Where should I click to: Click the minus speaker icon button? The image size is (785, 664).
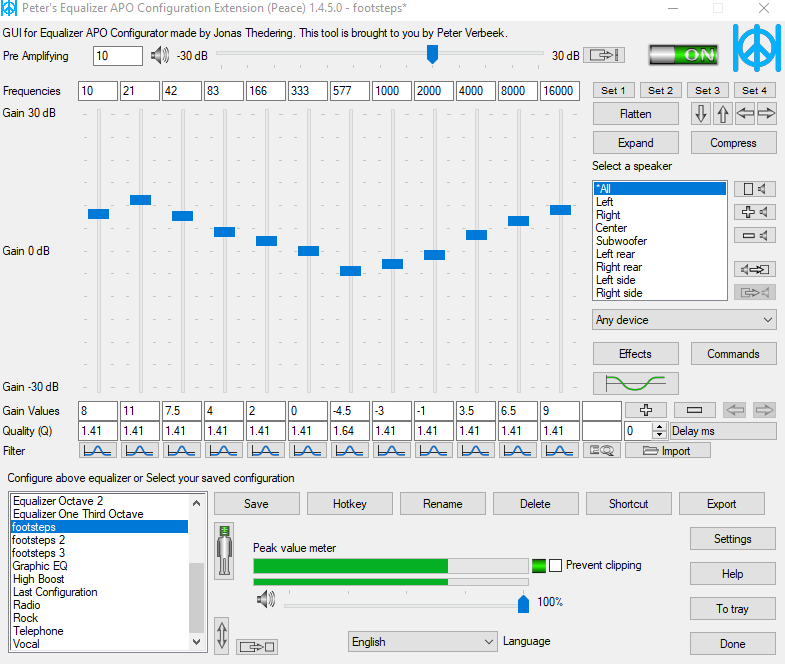tap(754, 235)
